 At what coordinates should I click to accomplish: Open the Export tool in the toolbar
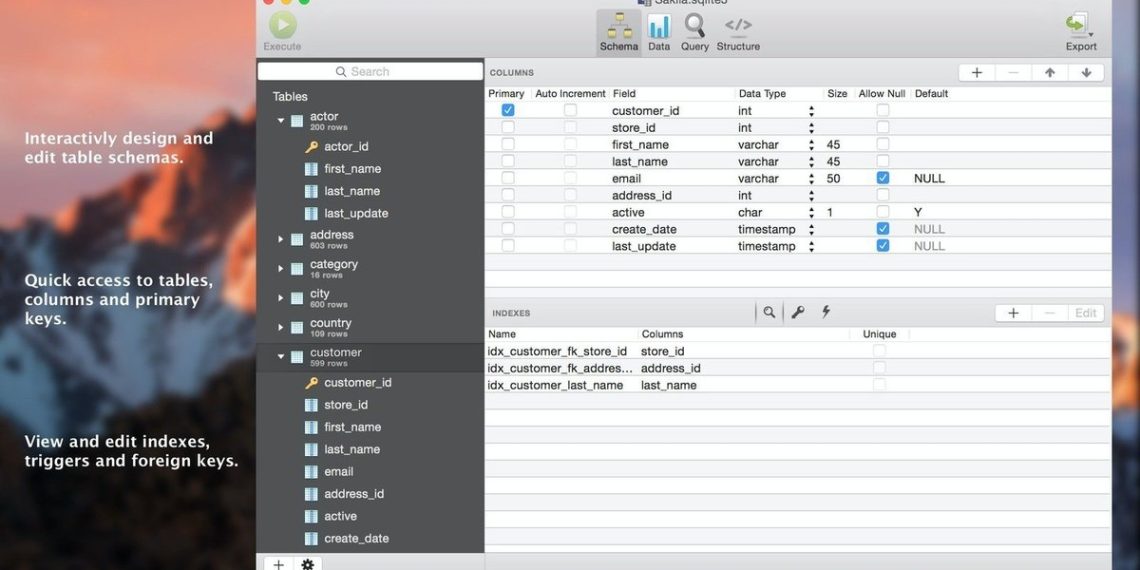pyautogui.click(x=1080, y=30)
